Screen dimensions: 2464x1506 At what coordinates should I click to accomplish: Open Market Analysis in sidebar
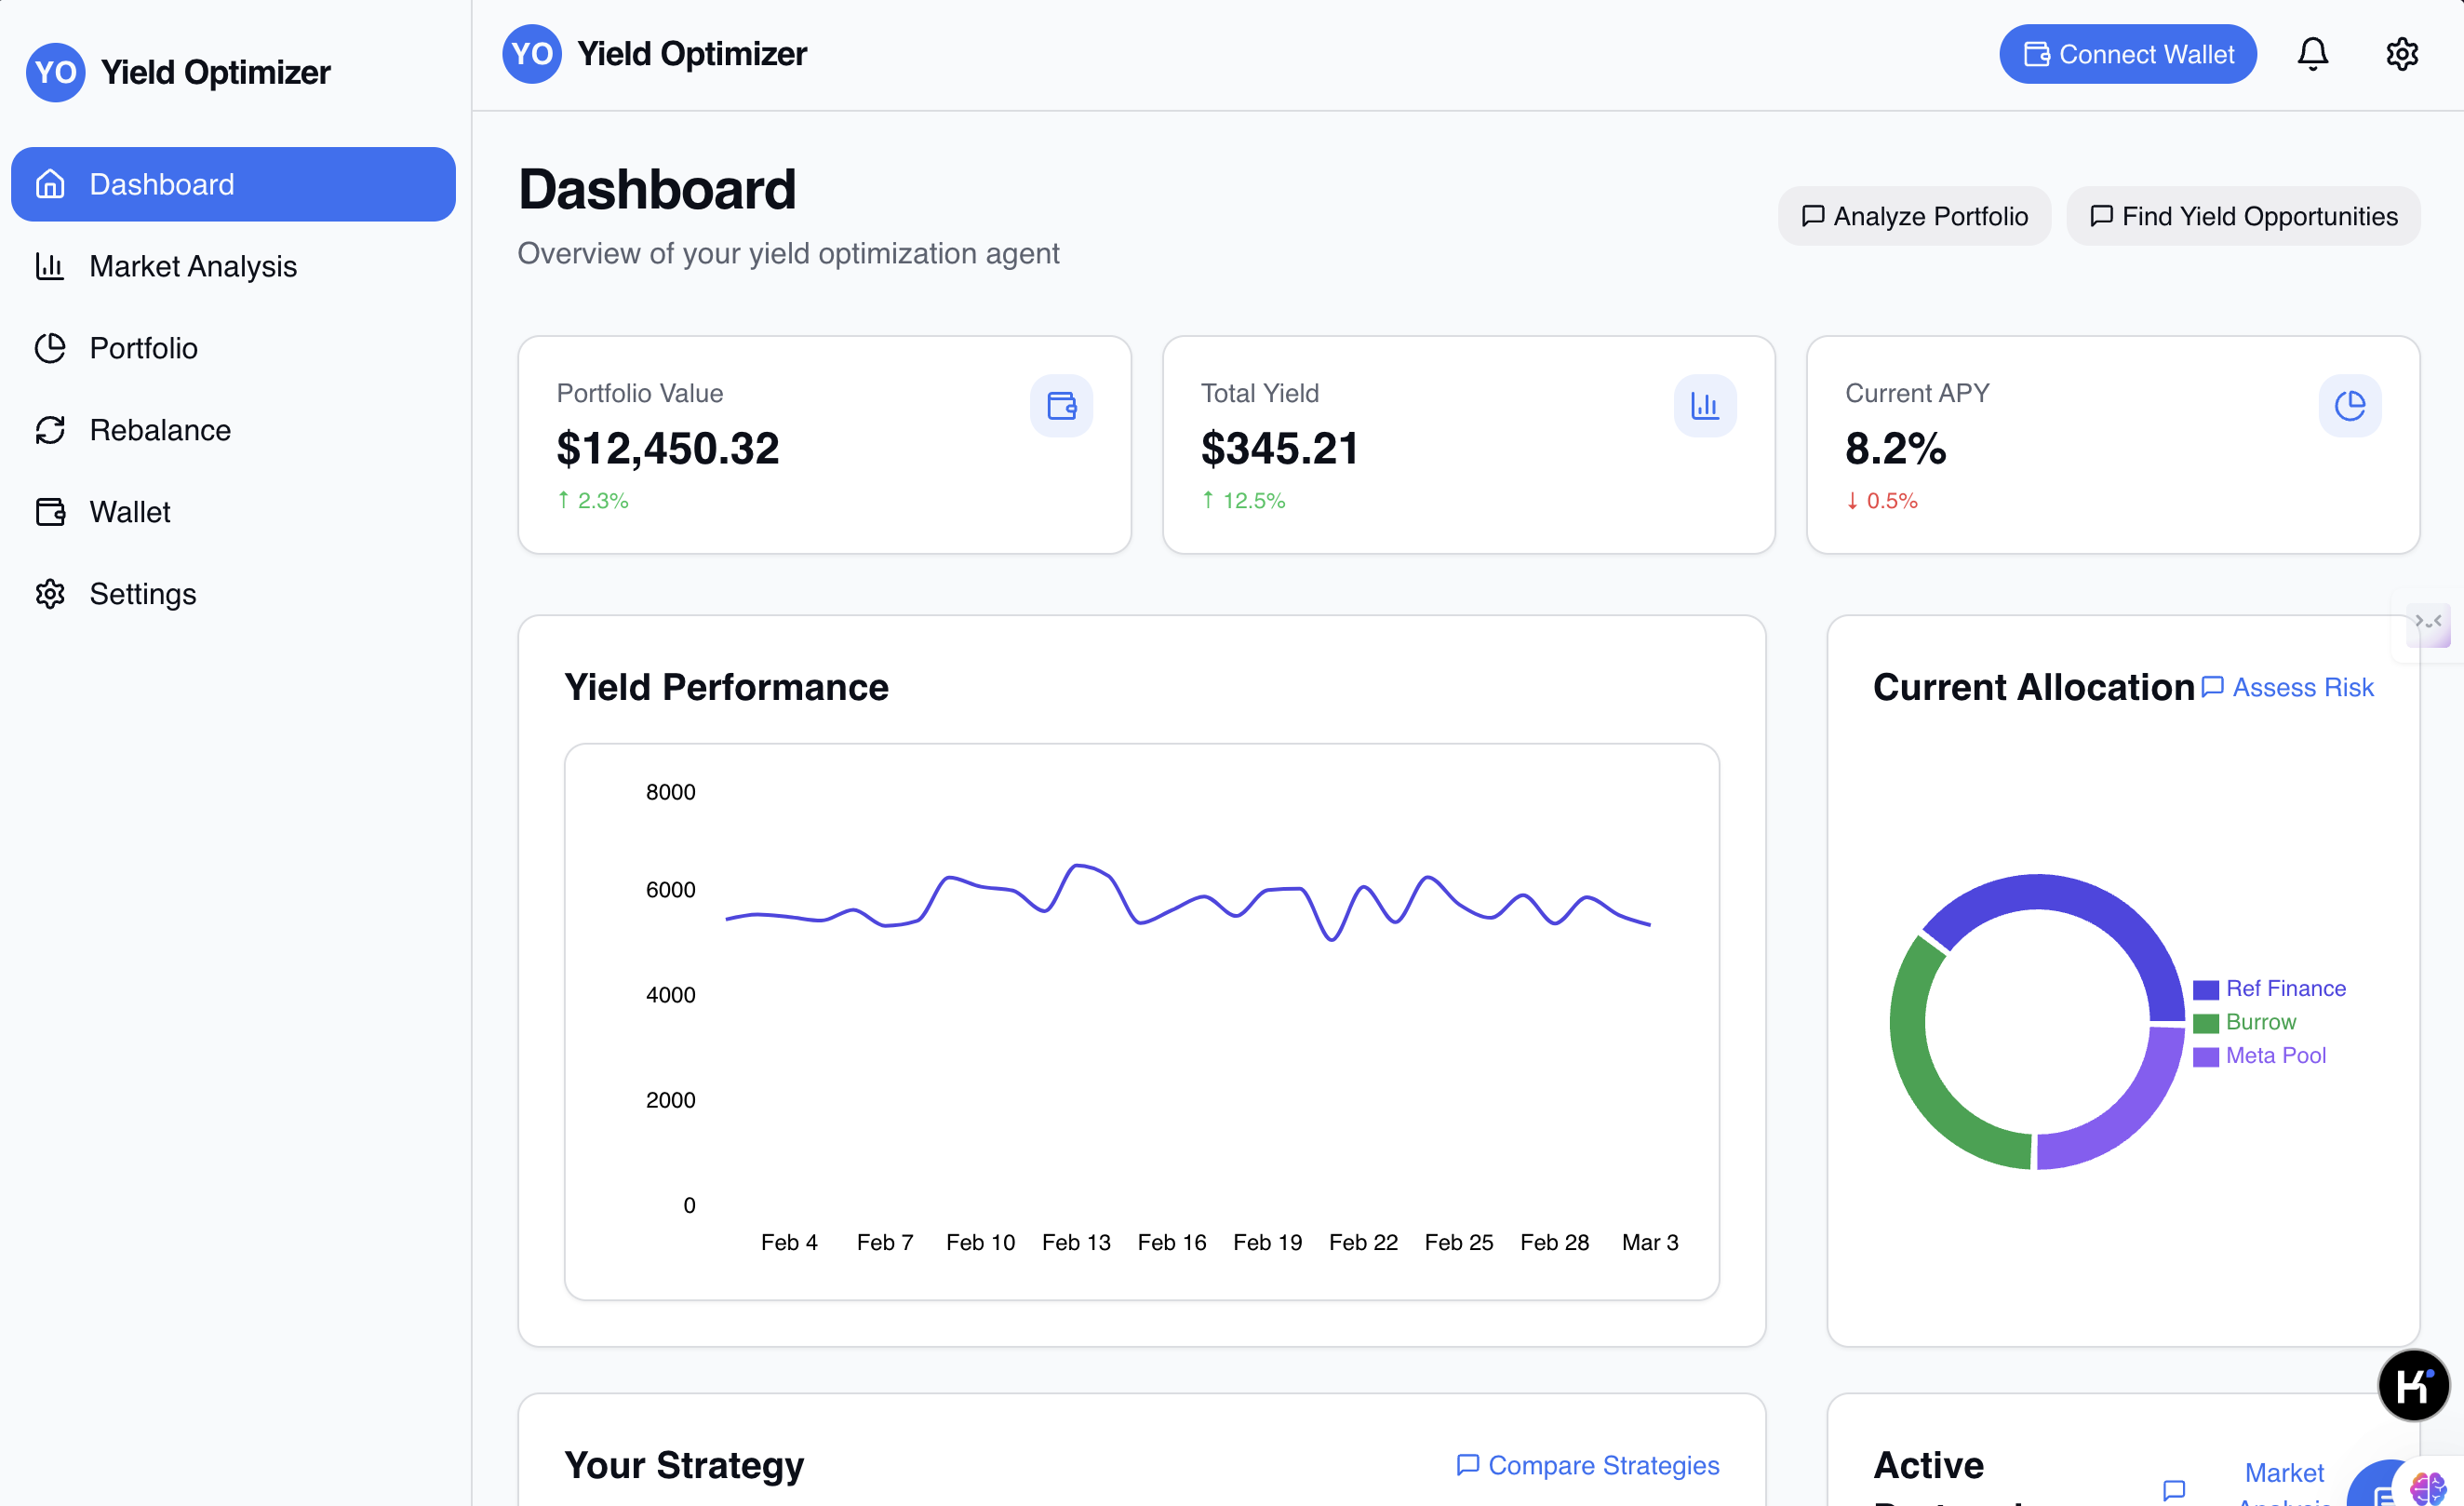[192, 266]
